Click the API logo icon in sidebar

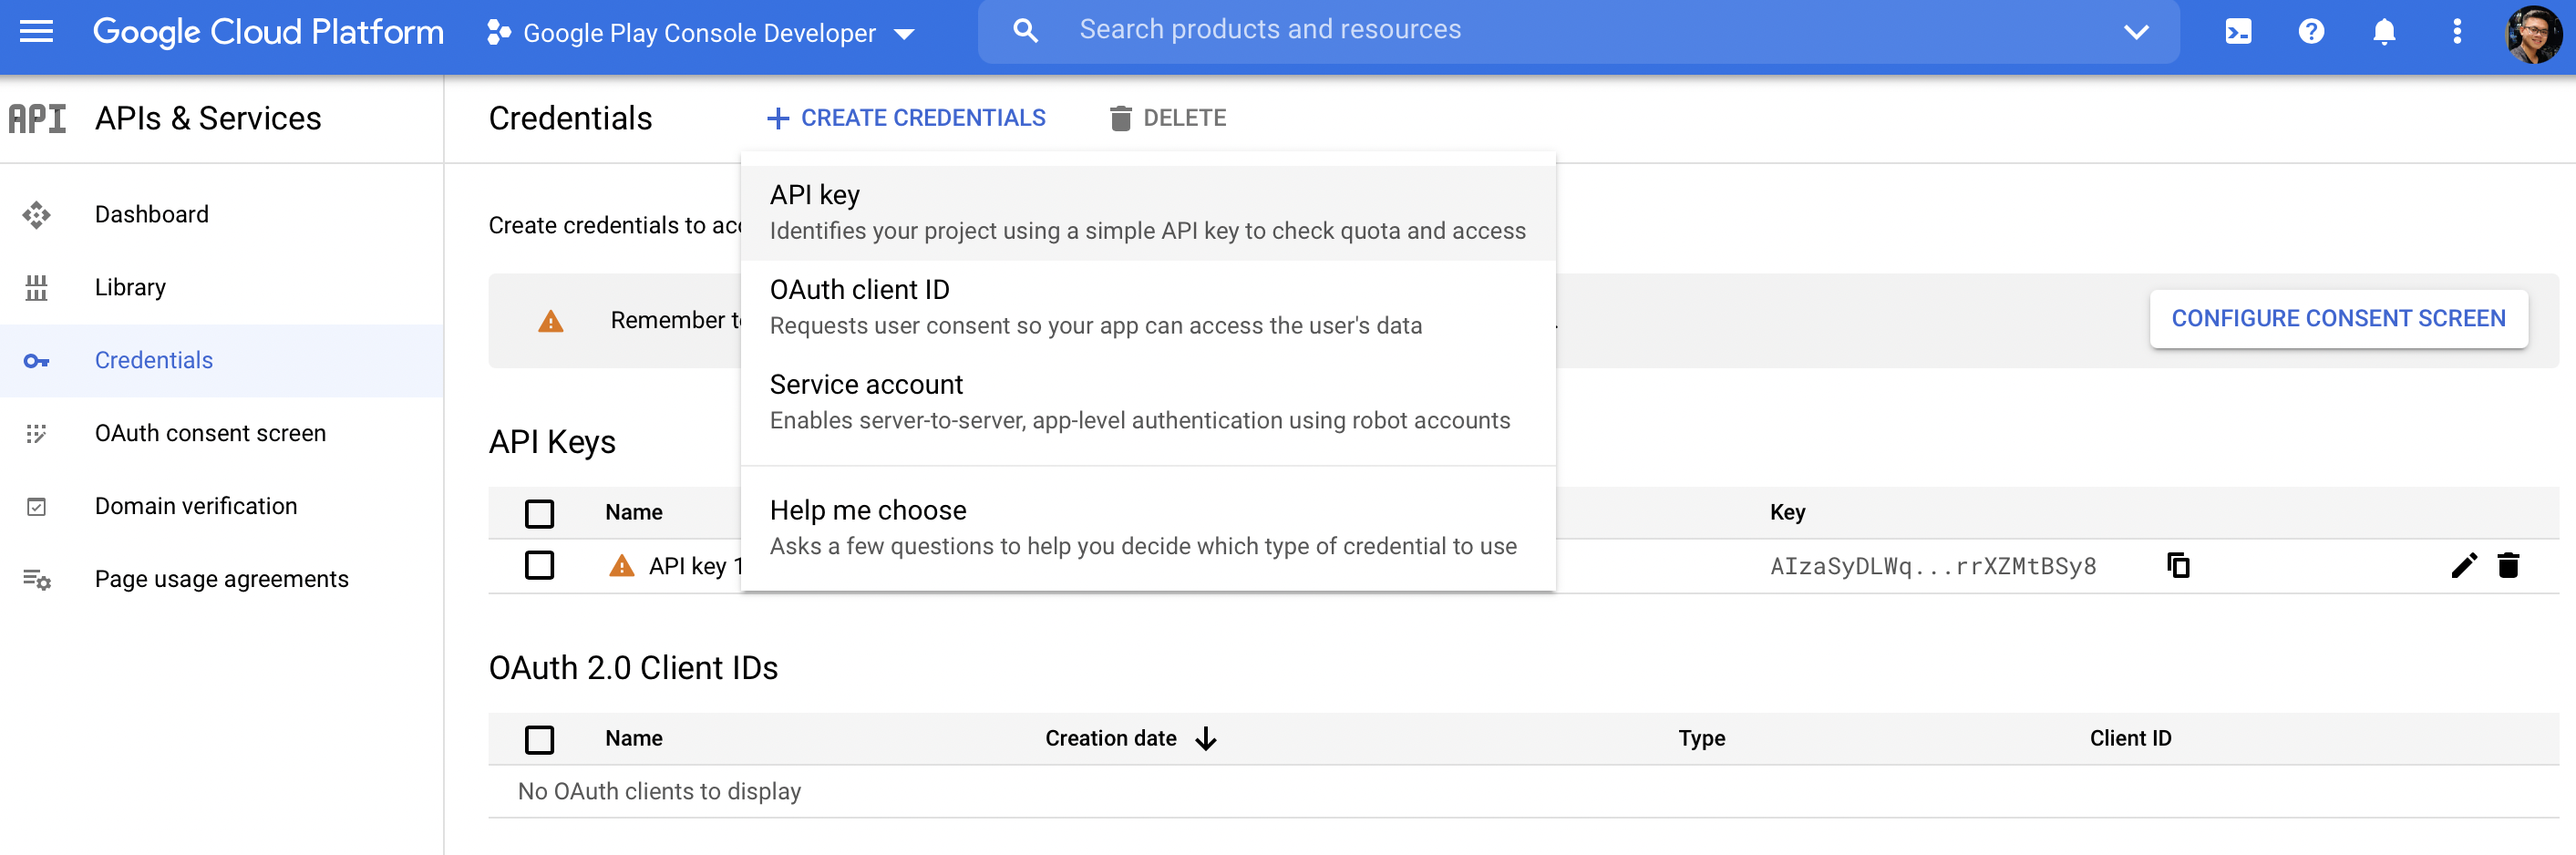(37, 118)
